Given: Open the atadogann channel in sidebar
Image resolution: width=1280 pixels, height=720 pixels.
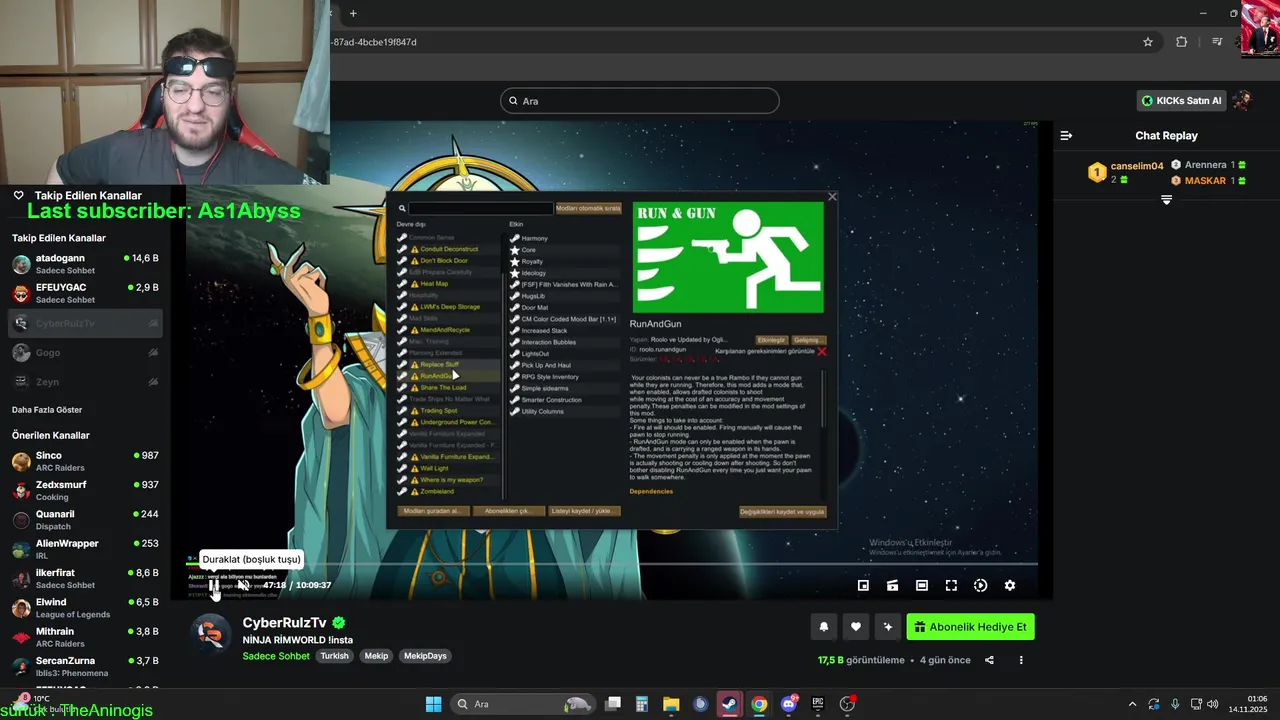Looking at the screenshot, I should coord(85,264).
